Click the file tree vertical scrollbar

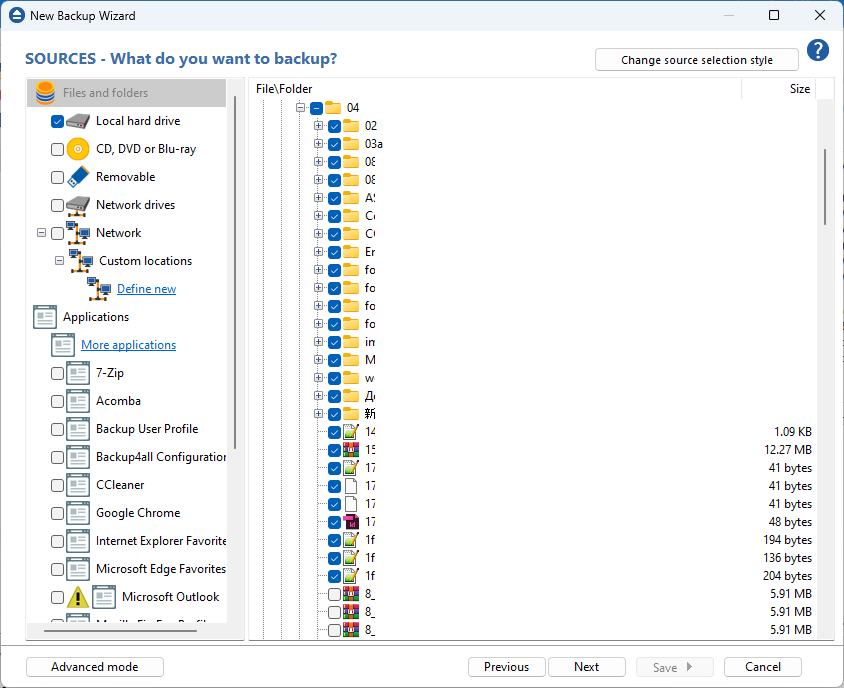coord(825,187)
